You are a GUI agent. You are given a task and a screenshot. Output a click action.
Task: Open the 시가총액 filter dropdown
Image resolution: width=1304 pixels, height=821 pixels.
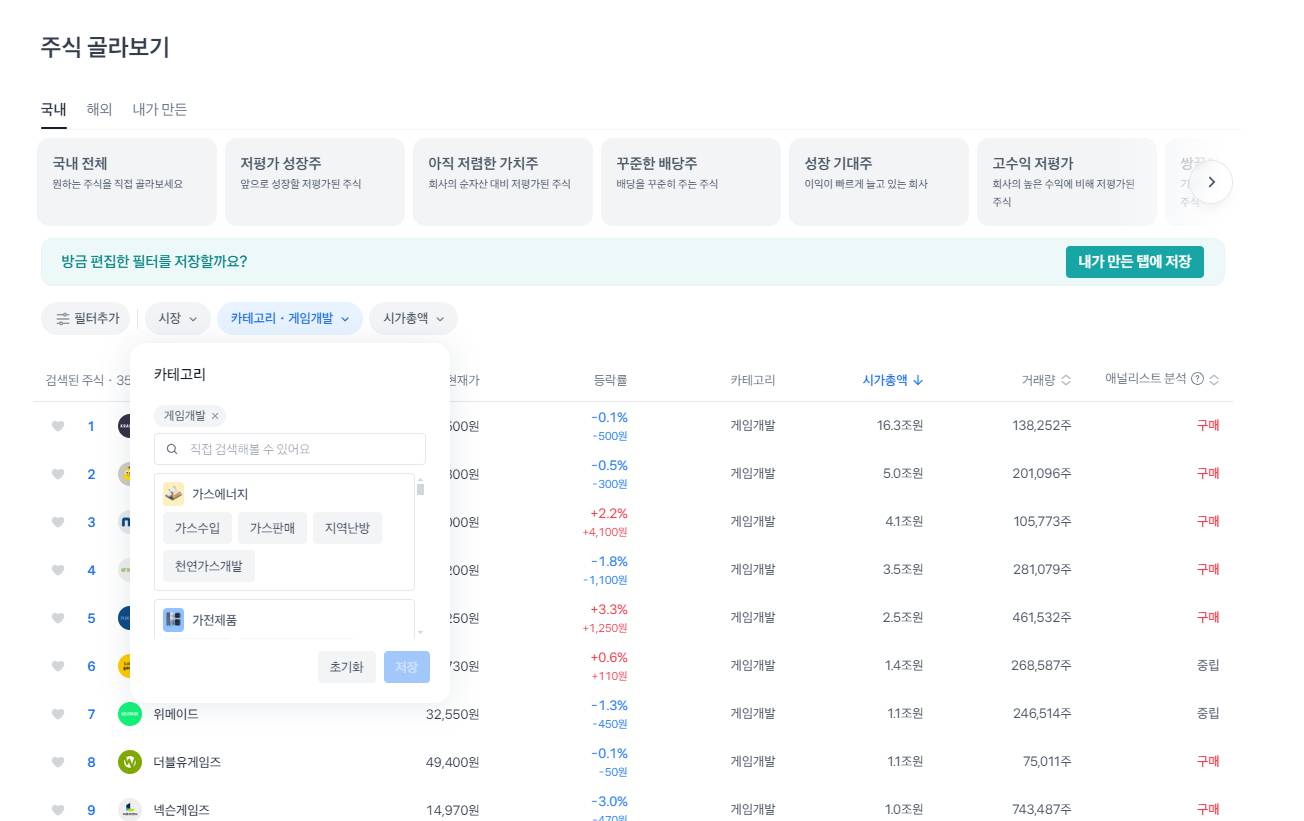coord(412,318)
